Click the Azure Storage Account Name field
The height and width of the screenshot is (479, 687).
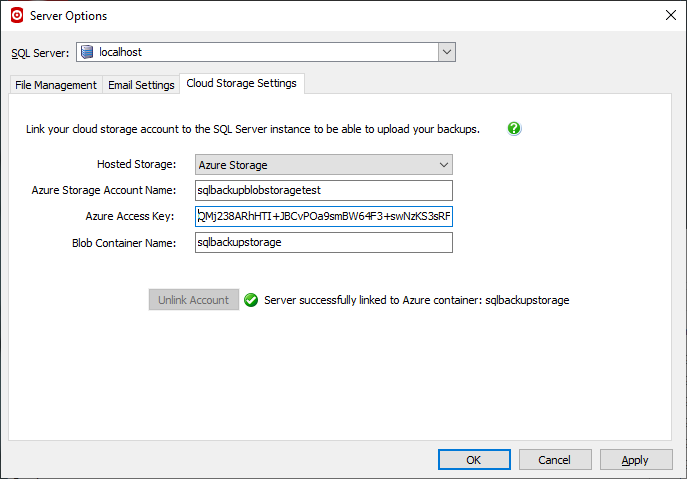[323, 190]
